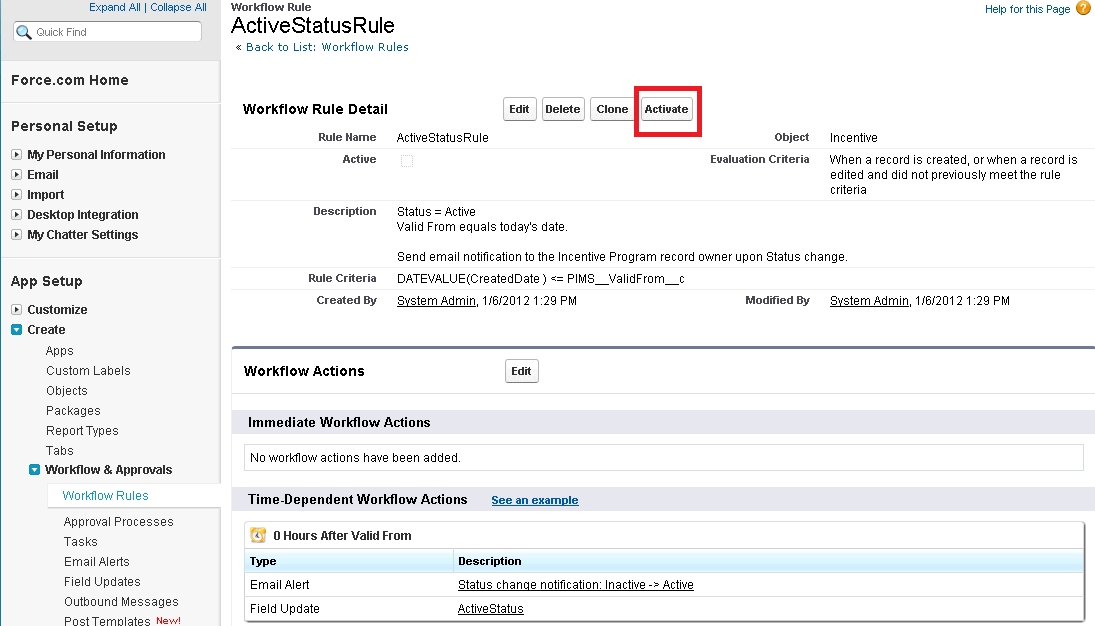Click the Activate button
The height and width of the screenshot is (626, 1095).
point(666,109)
